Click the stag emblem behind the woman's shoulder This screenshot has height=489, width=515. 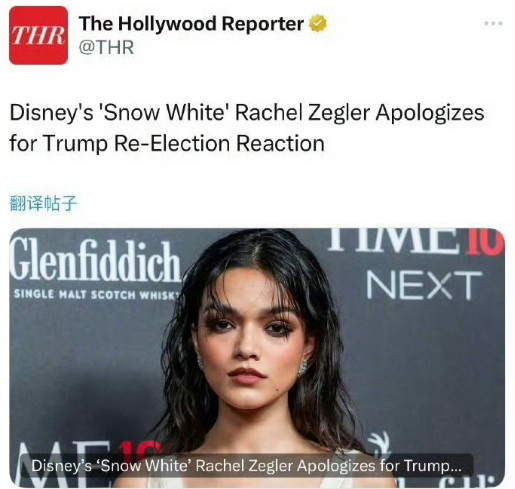(379, 443)
